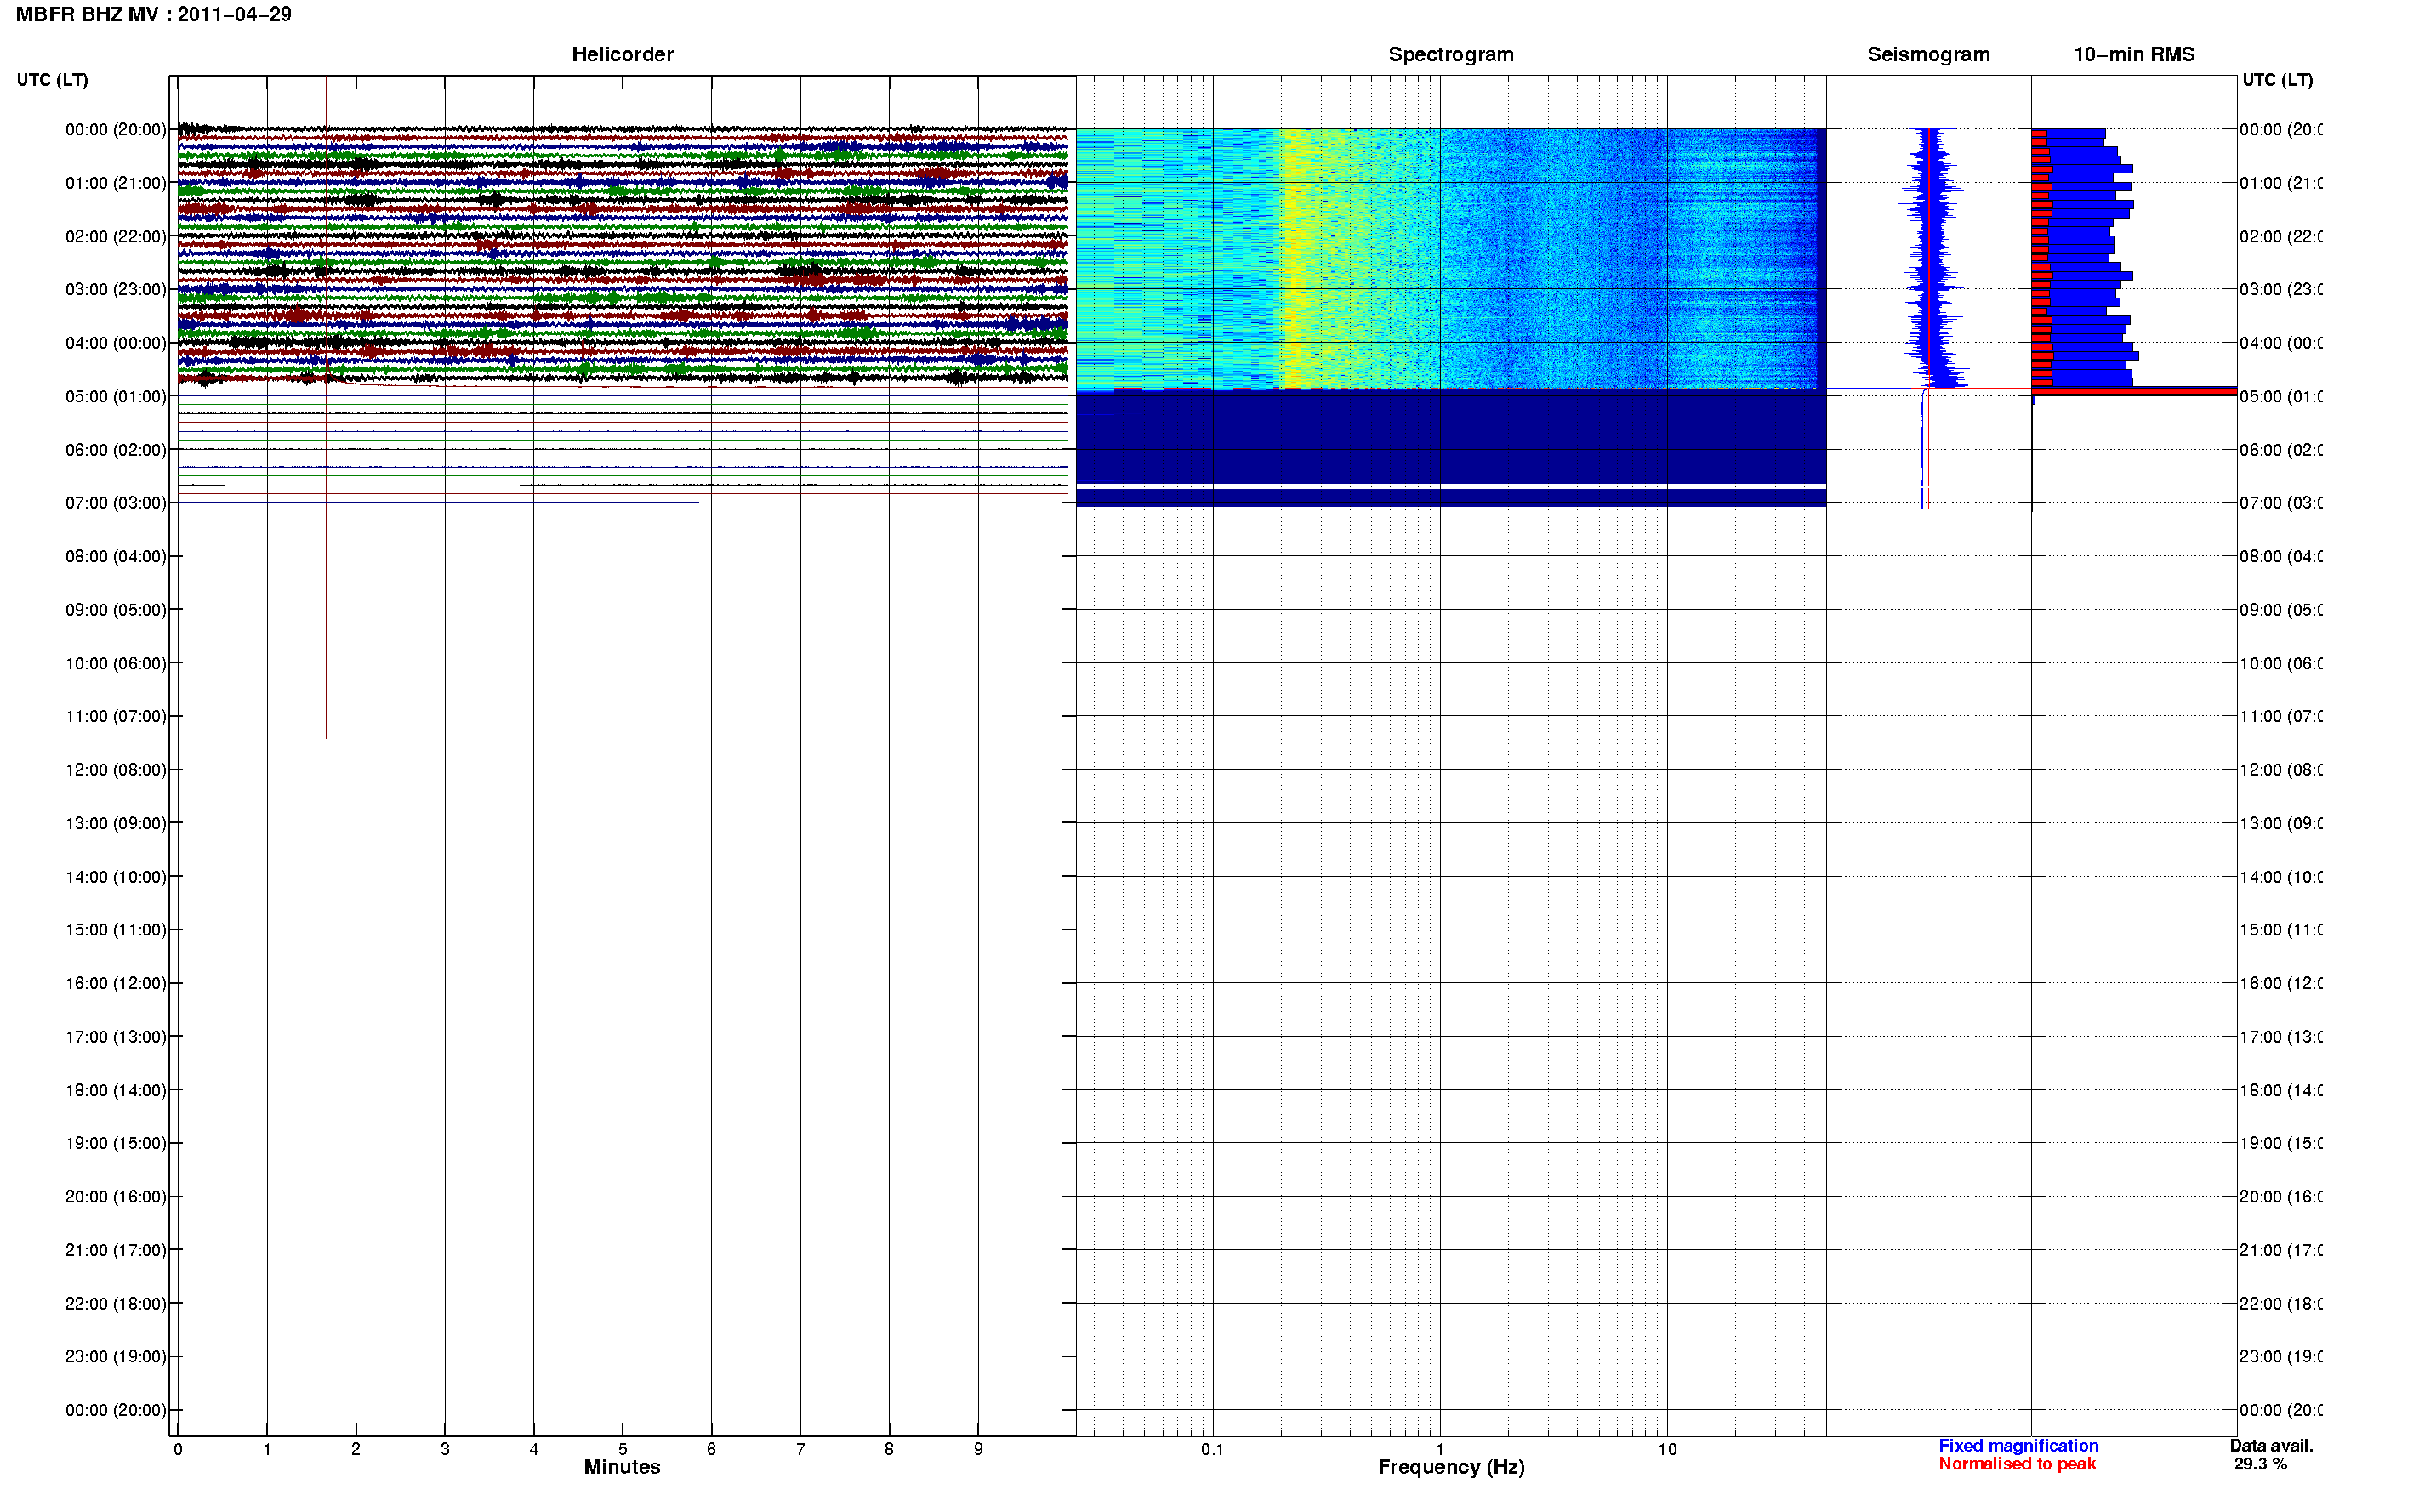
Task: Click the left '02:00 (22:00)' time label
Action: pos(116,236)
